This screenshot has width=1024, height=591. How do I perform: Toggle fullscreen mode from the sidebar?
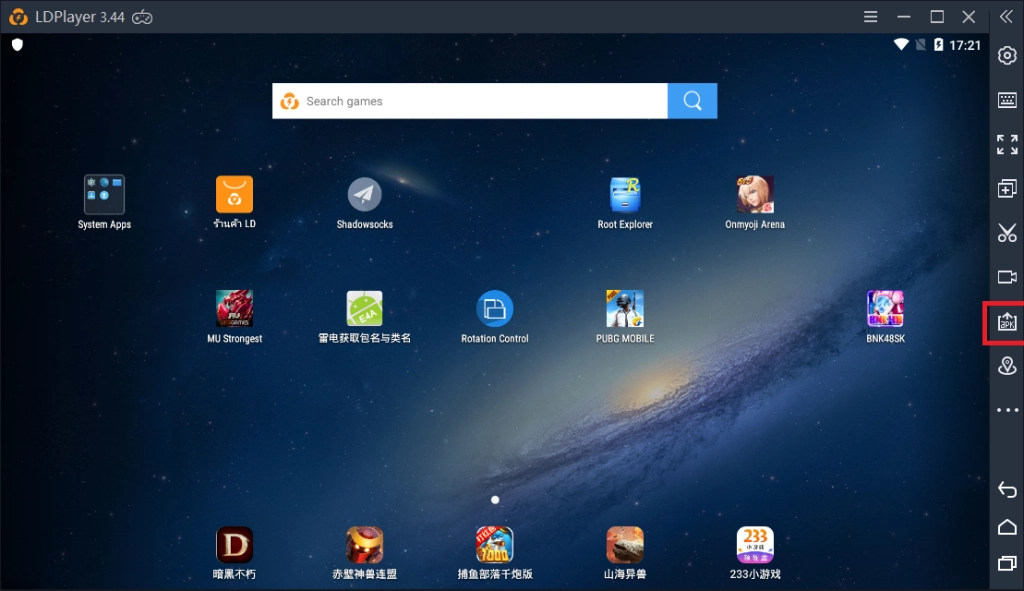tap(1007, 144)
